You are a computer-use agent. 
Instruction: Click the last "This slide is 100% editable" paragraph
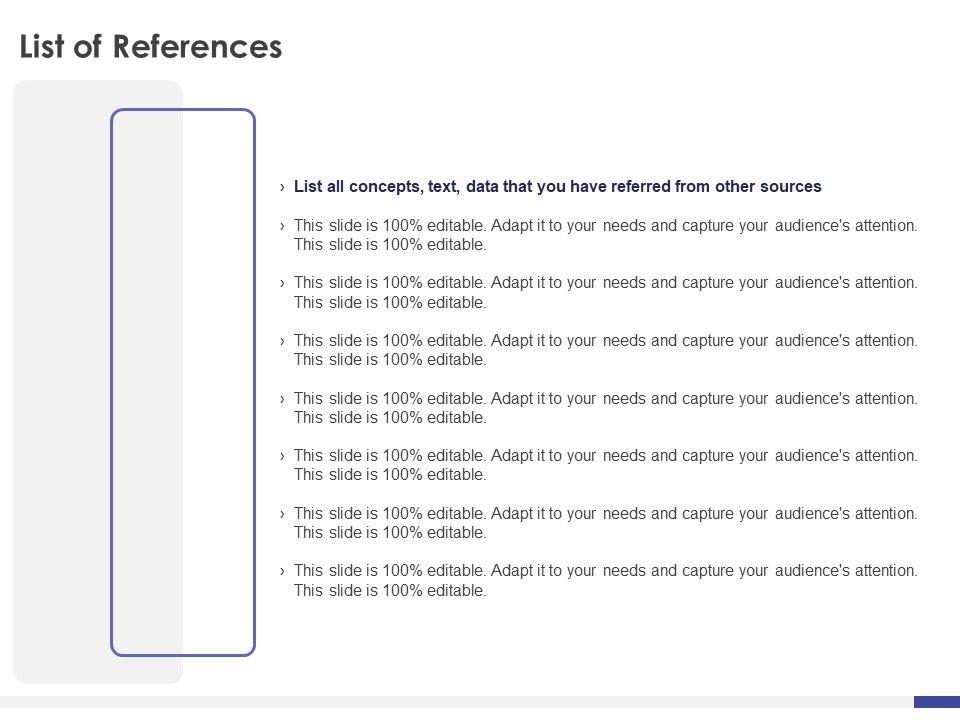[x=605, y=580]
